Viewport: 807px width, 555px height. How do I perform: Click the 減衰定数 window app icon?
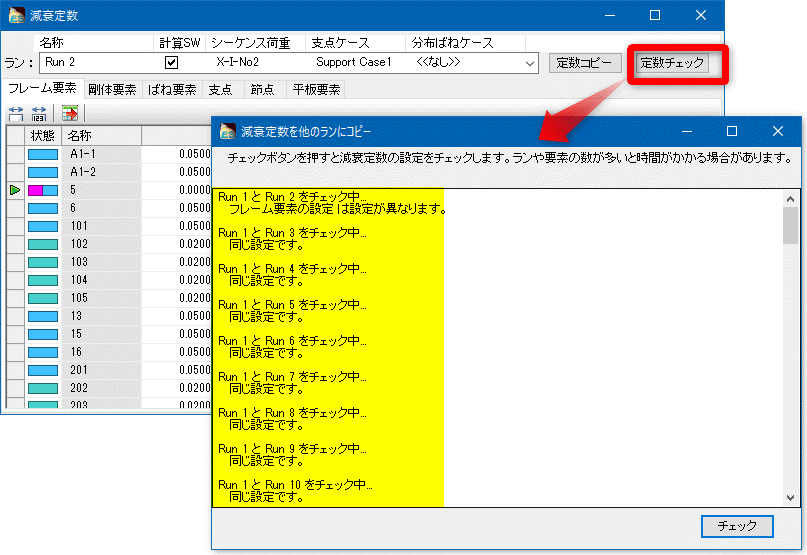point(16,15)
